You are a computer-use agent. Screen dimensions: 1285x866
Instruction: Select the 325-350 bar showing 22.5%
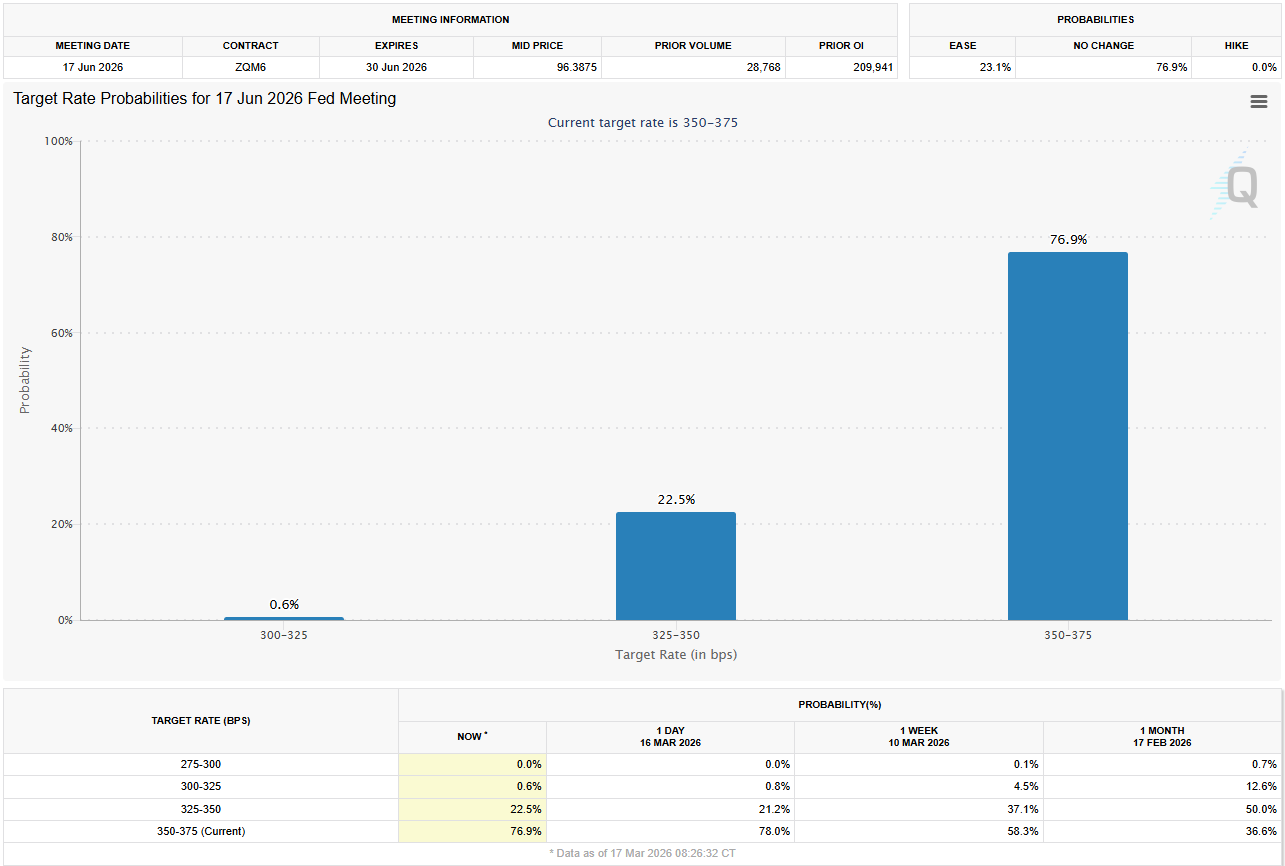[x=675, y=566]
